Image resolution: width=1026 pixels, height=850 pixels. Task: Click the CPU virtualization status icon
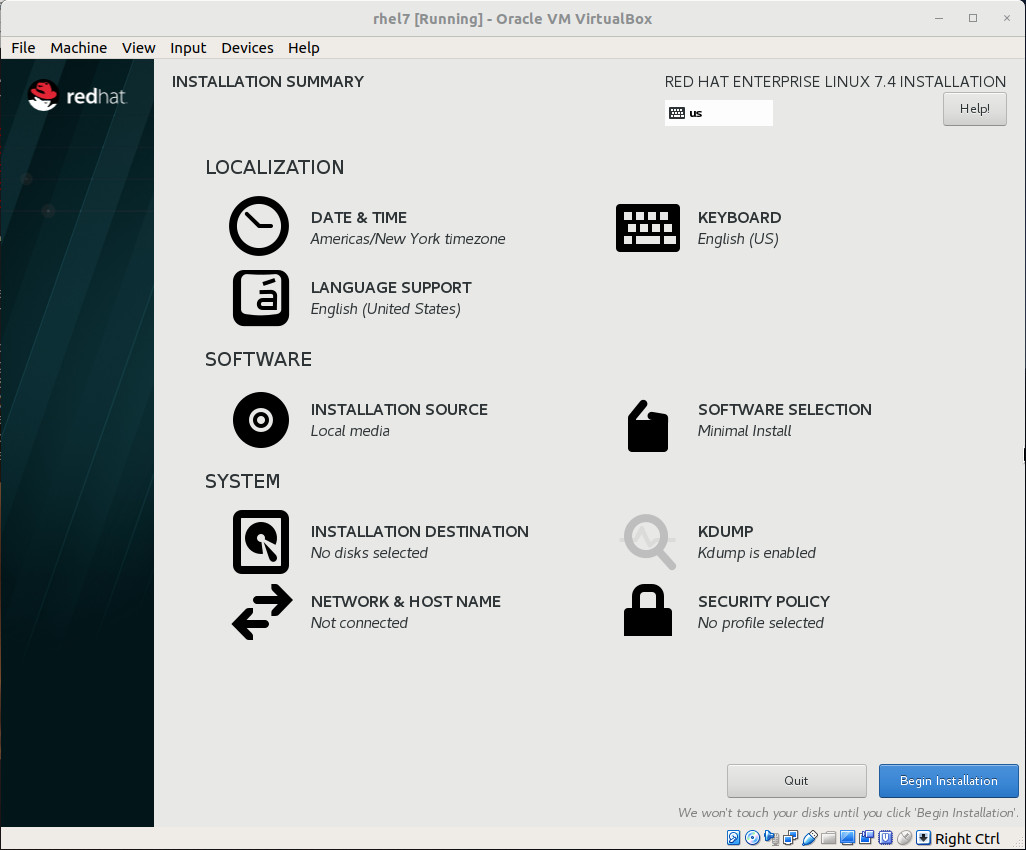click(x=885, y=838)
